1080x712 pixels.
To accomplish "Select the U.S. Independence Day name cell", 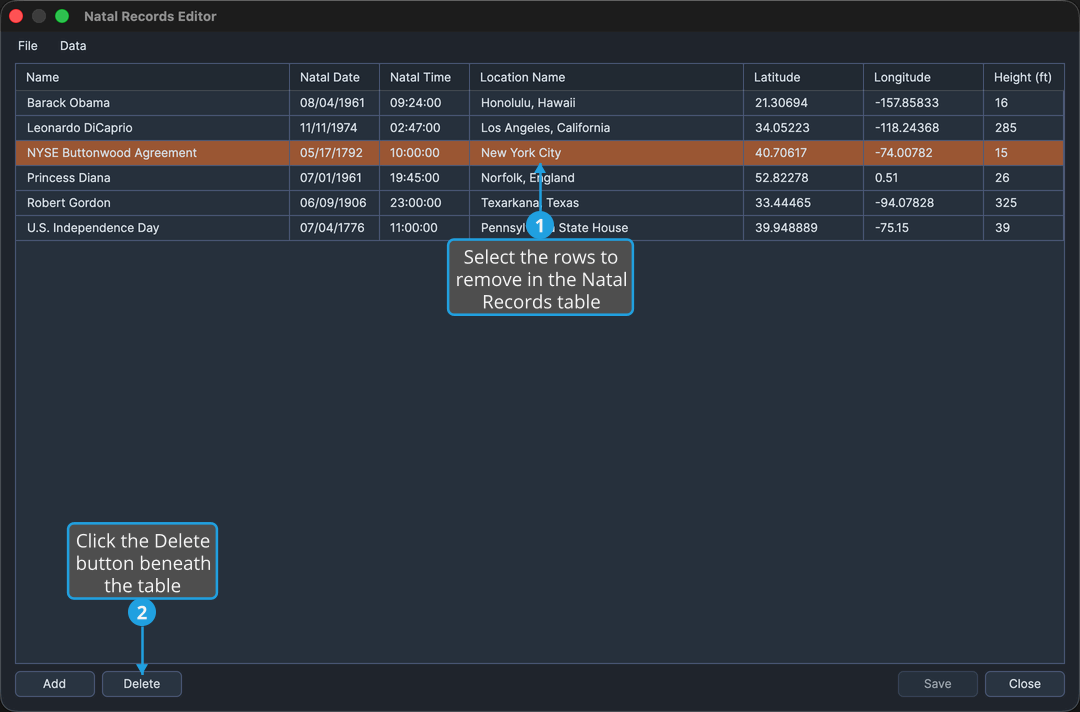I will point(152,228).
